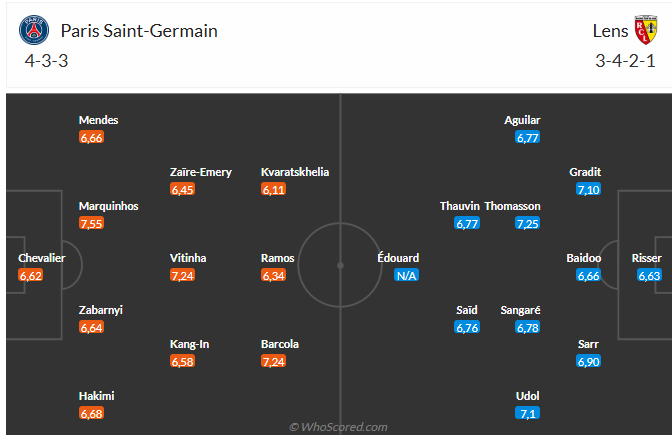
Task: Select Thauvin's player name
Action: [x=460, y=206]
